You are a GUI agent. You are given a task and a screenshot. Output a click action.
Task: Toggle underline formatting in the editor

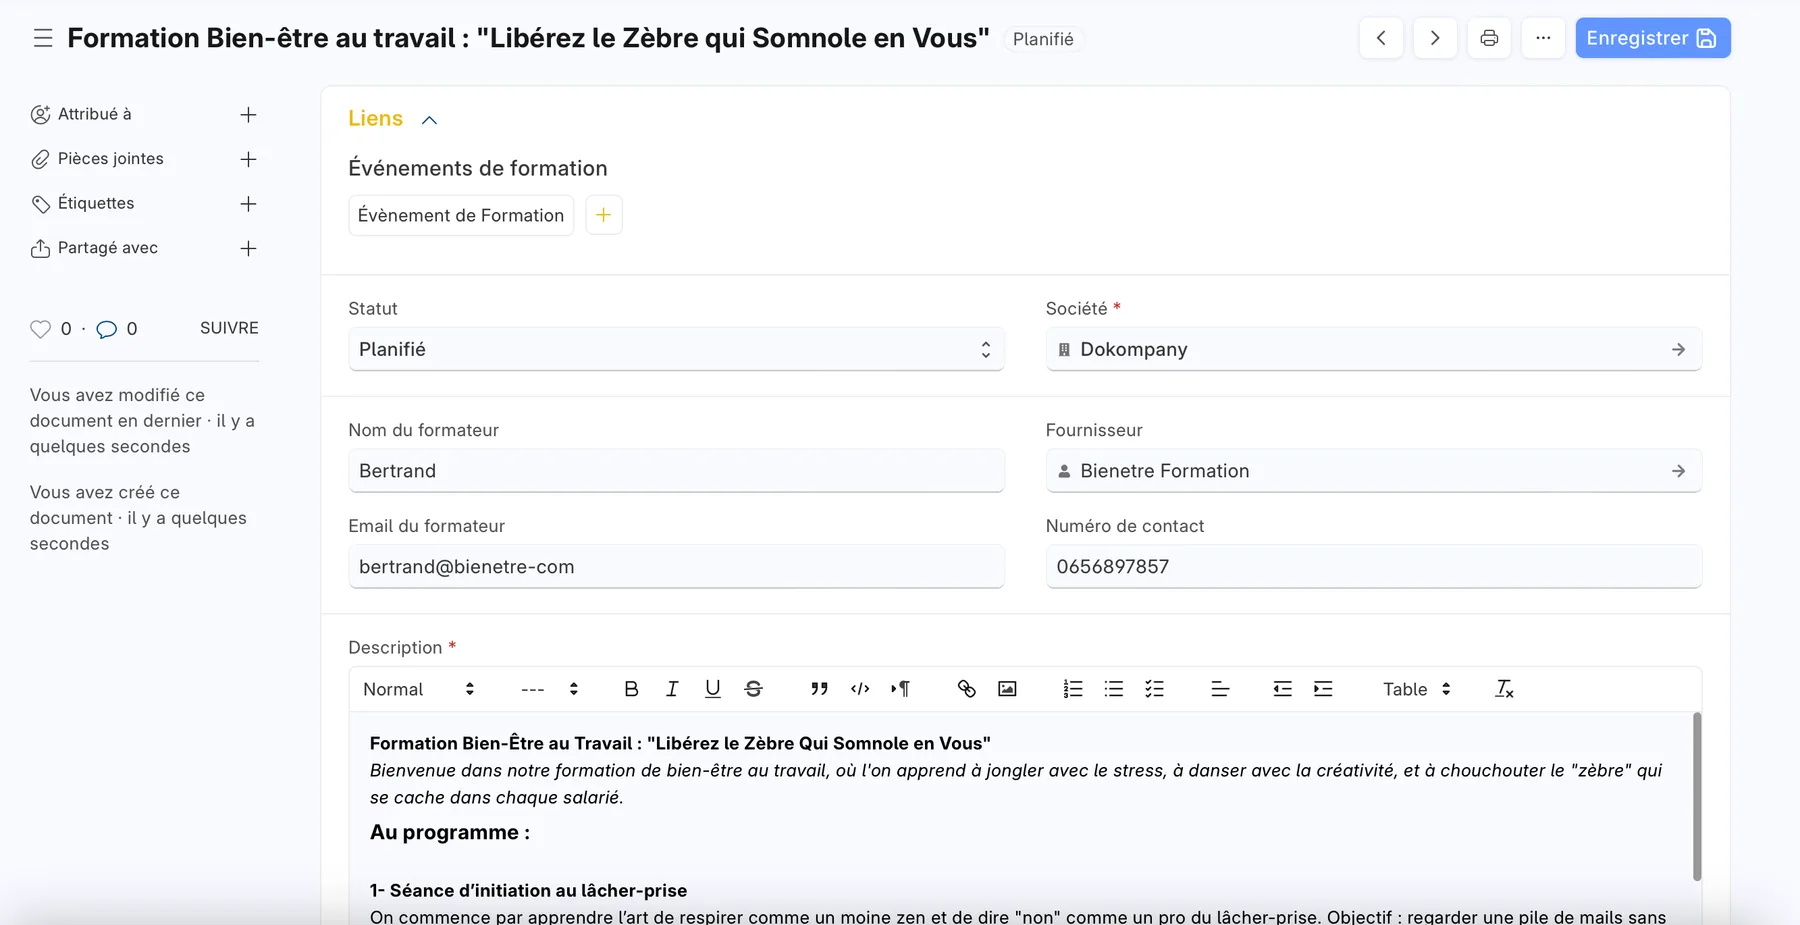712,689
